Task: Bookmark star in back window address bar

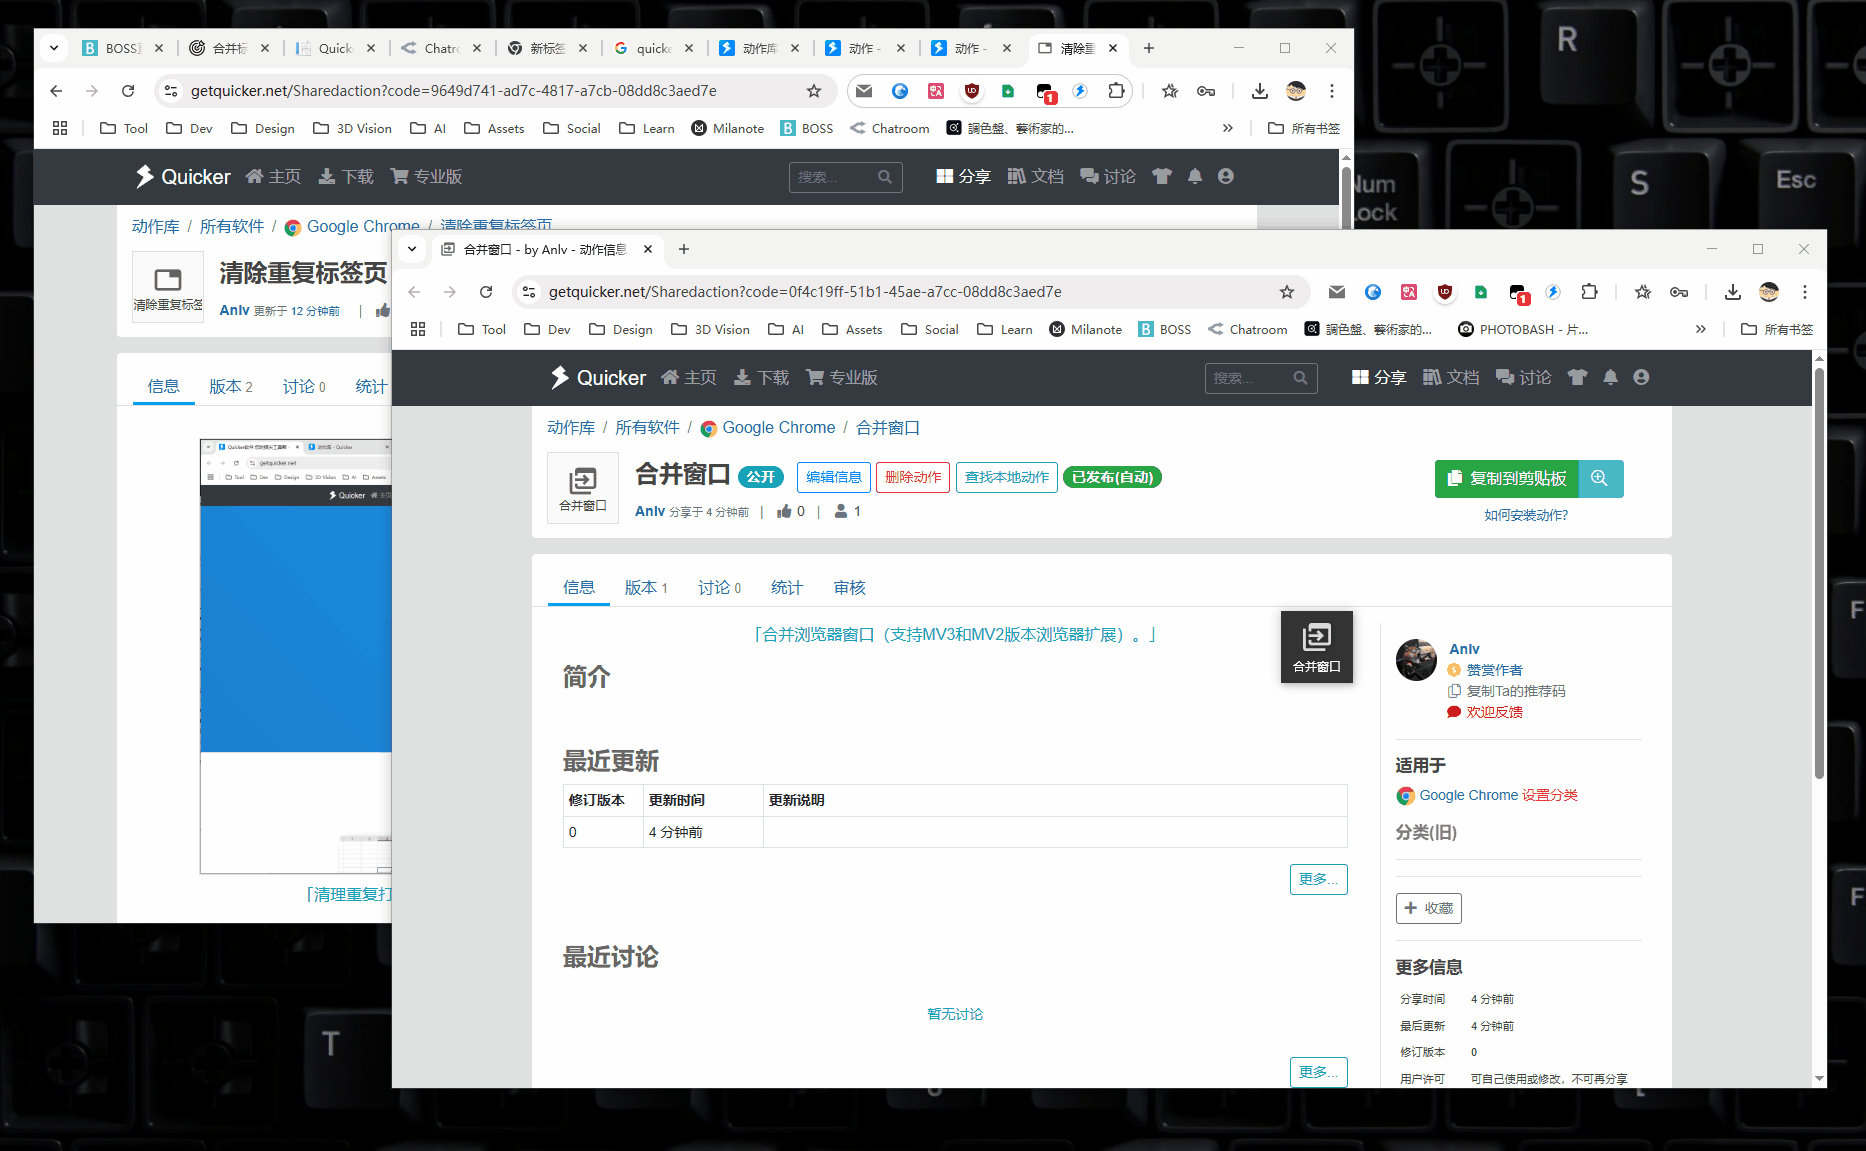Action: tap(814, 91)
